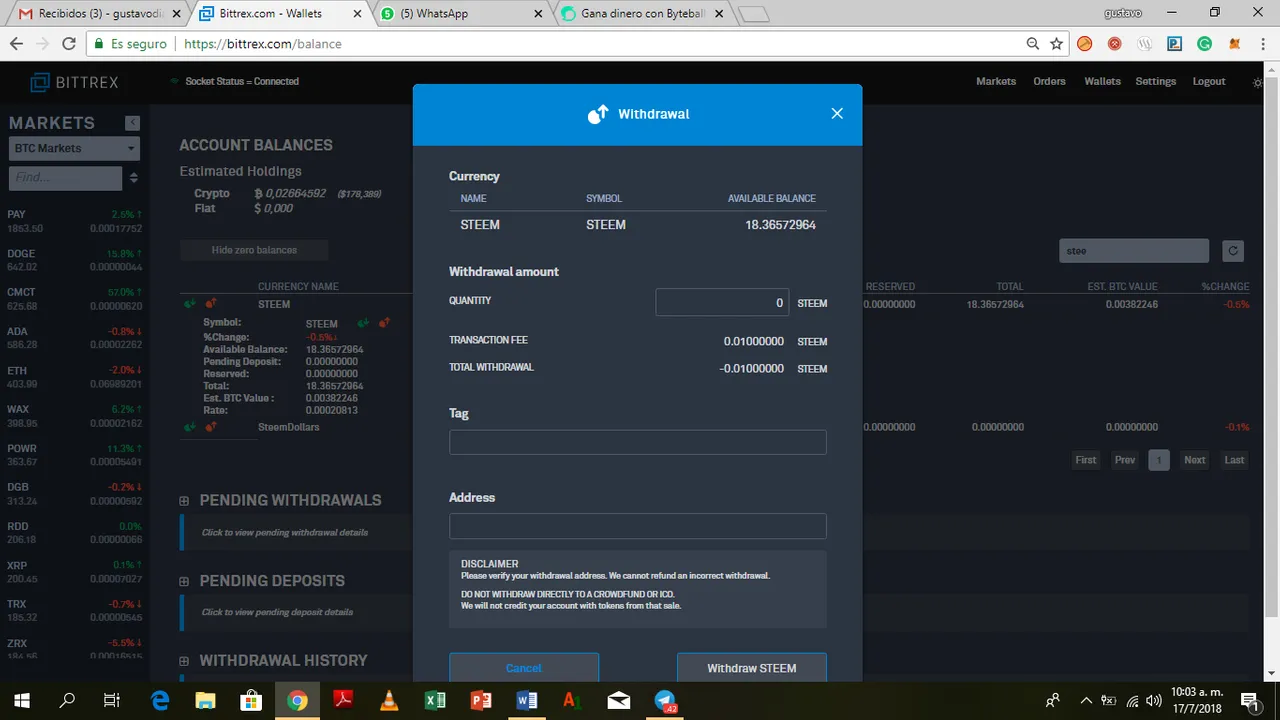Screen dimensions: 1280x720
Task: Toggle the day/night theme sun icon
Action: pos(1258,82)
